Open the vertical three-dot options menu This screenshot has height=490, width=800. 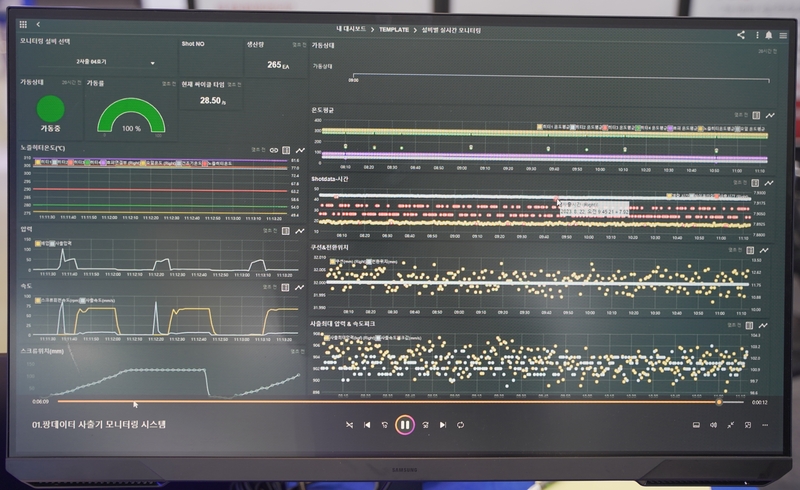[757, 34]
